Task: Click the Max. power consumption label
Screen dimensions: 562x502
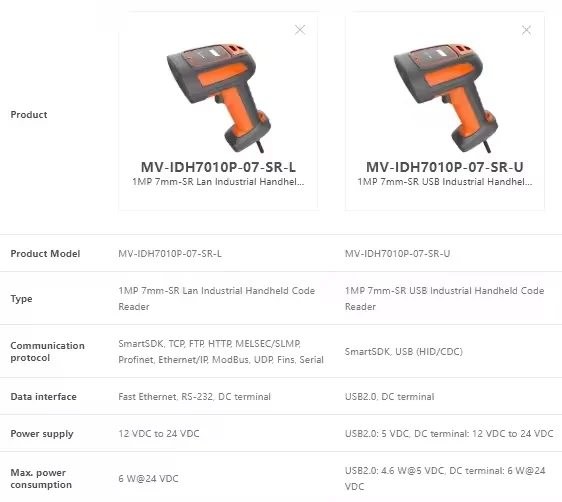Action: pyautogui.click(x=41, y=478)
